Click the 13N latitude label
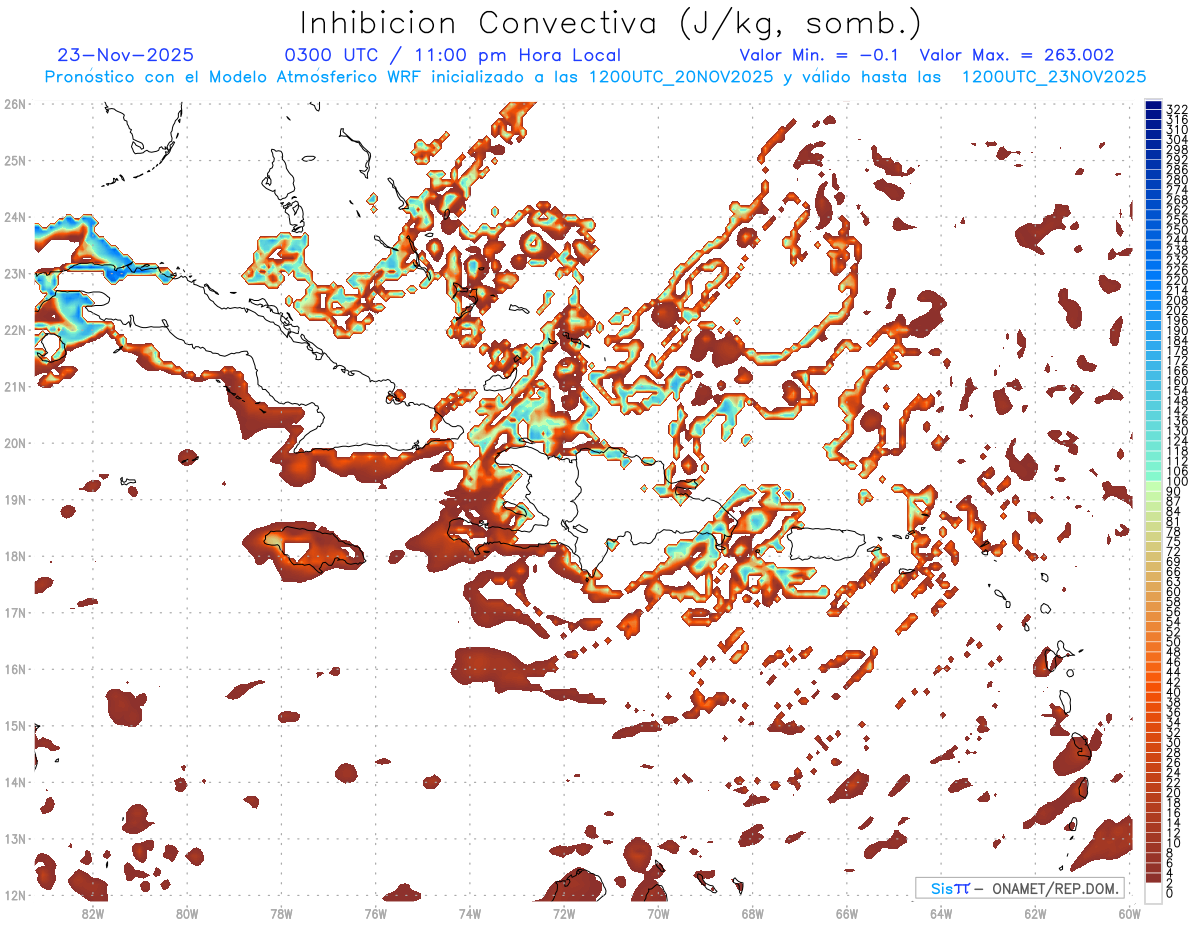The height and width of the screenshot is (927, 1200). 14,839
